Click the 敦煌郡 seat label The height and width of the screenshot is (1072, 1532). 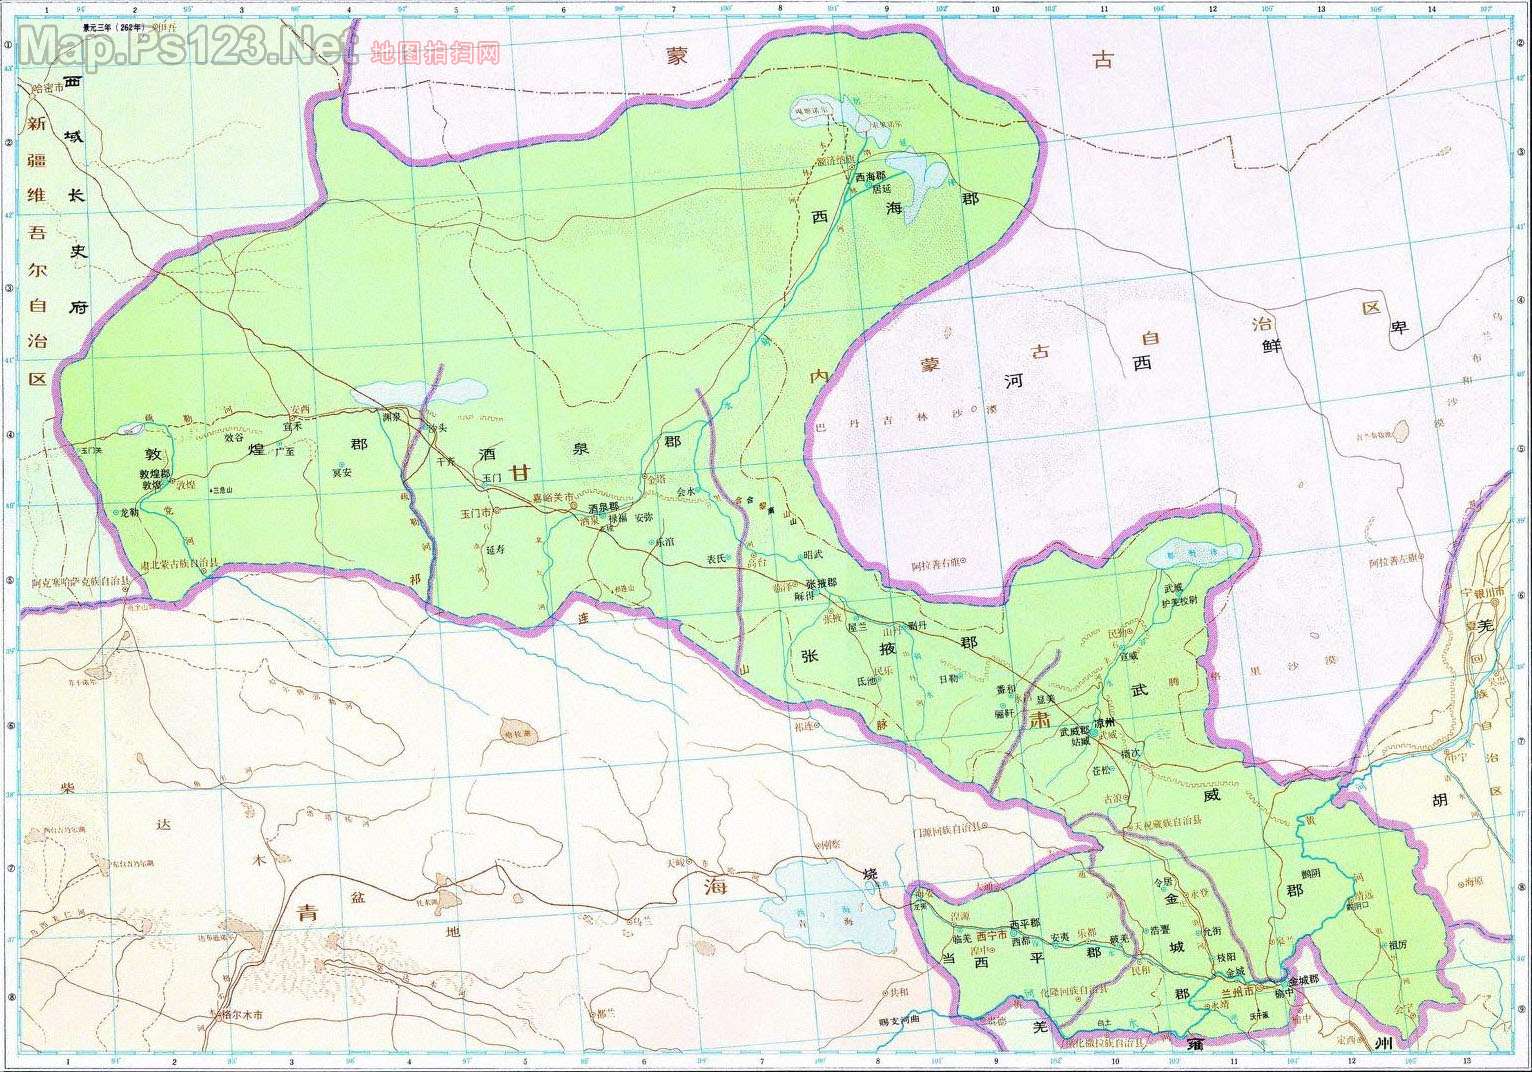[155, 473]
